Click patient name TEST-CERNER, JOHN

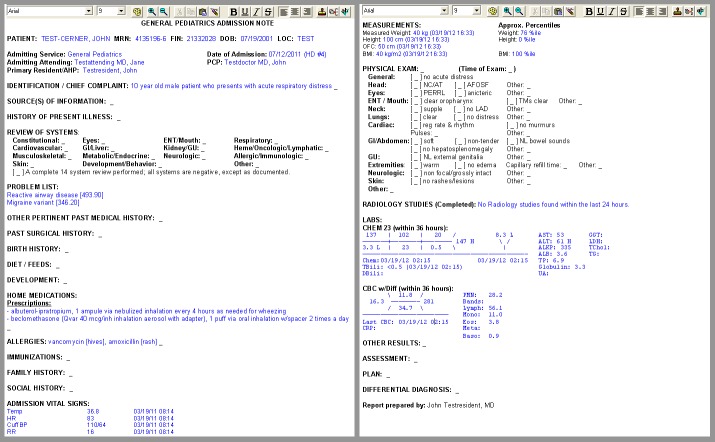pos(76,39)
